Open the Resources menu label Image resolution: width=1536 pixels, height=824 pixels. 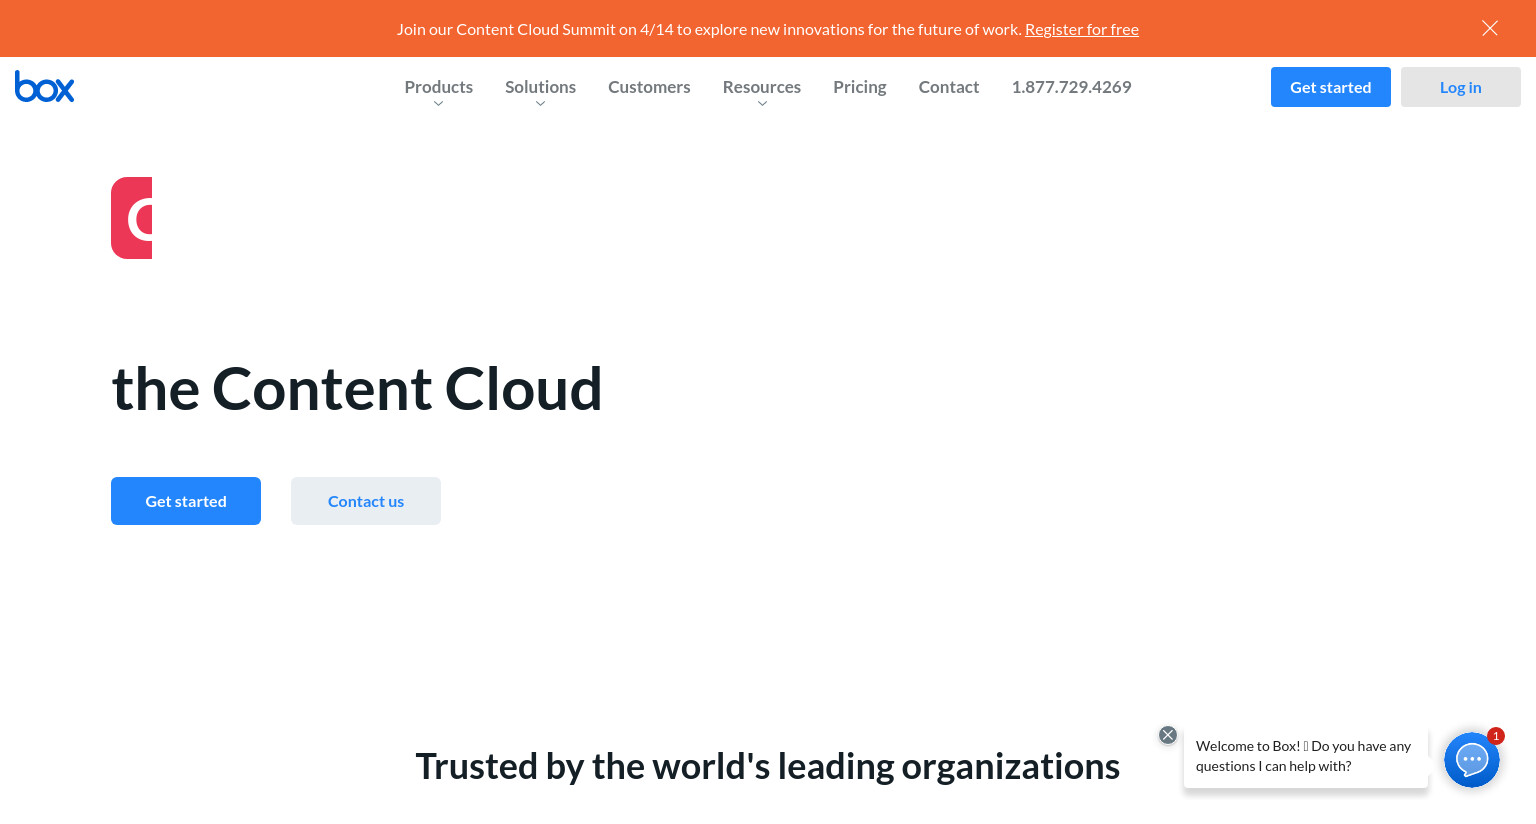point(762,87)
